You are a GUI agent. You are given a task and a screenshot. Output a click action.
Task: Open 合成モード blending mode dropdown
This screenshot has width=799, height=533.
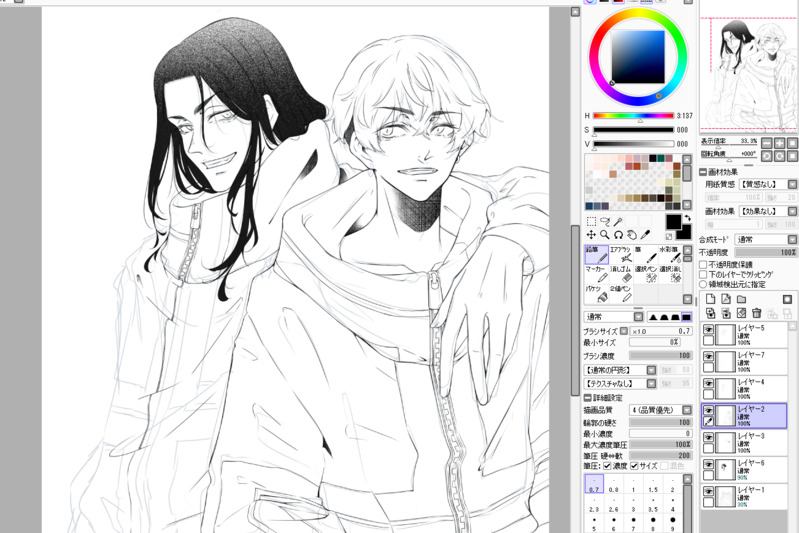766,239
